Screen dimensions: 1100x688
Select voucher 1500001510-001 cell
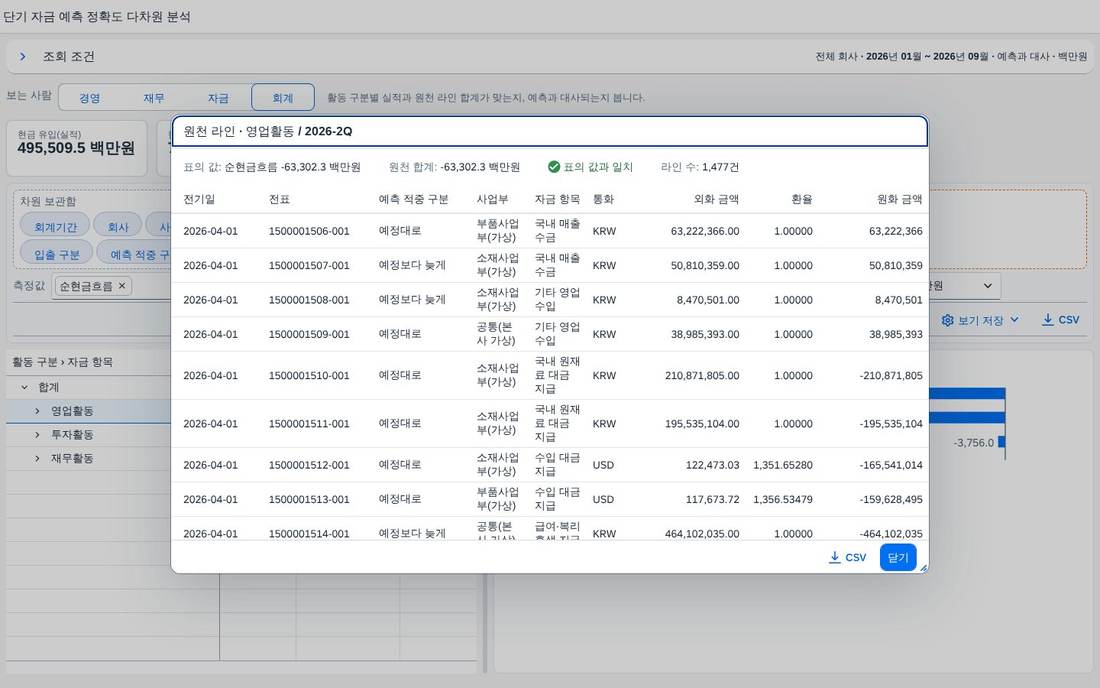(309, 375)
